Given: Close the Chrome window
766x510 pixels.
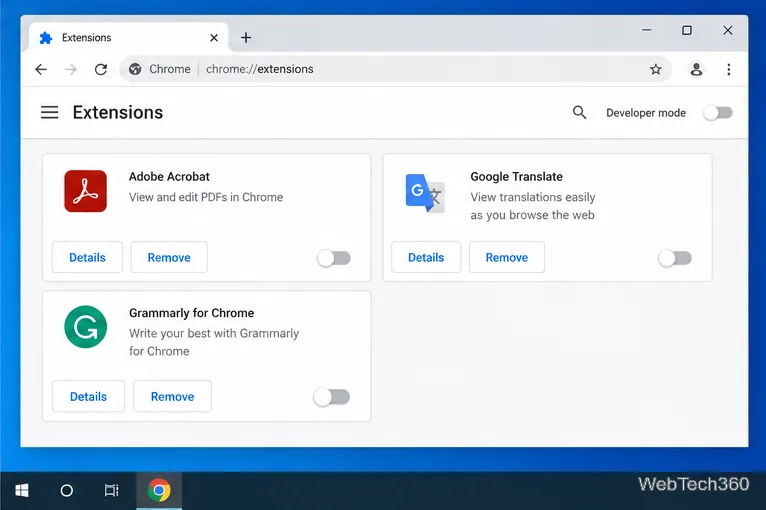Looking at the screenshot, I should [x=727, y=30].
